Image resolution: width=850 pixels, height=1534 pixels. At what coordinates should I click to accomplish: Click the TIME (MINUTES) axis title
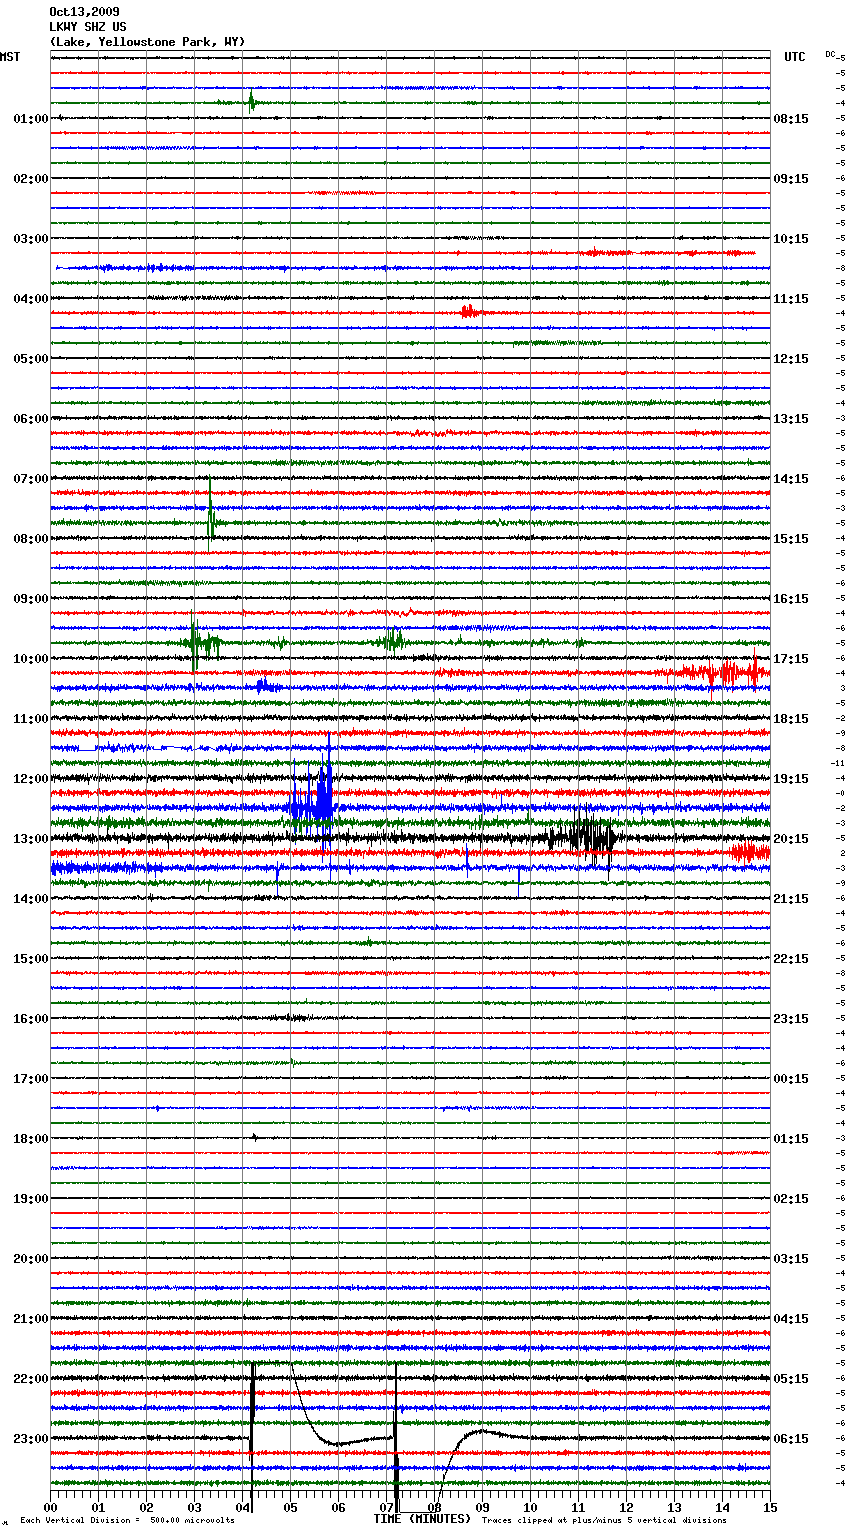coord(422,1519)
